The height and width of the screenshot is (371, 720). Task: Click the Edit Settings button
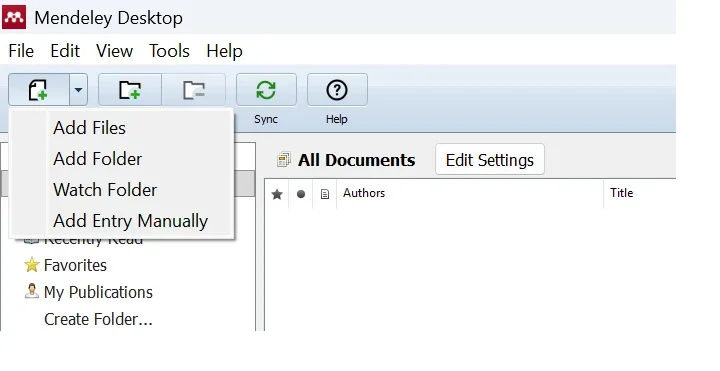click(489, 160)
